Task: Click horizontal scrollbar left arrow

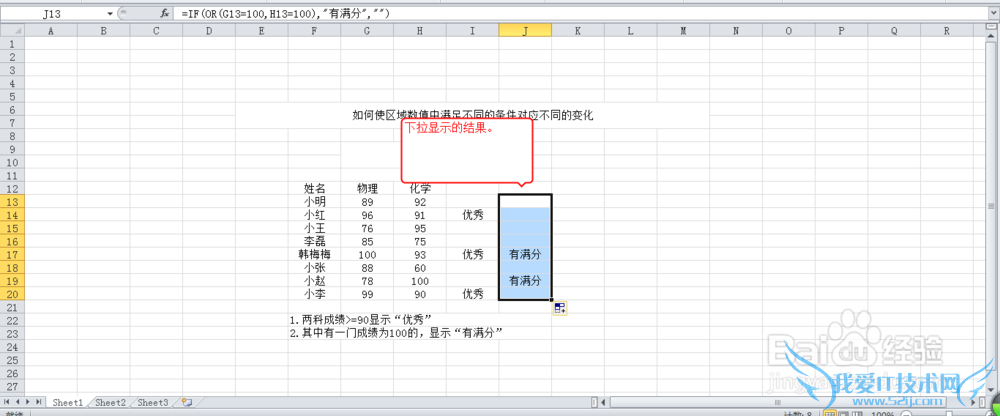Action: [x=605, y=402]
